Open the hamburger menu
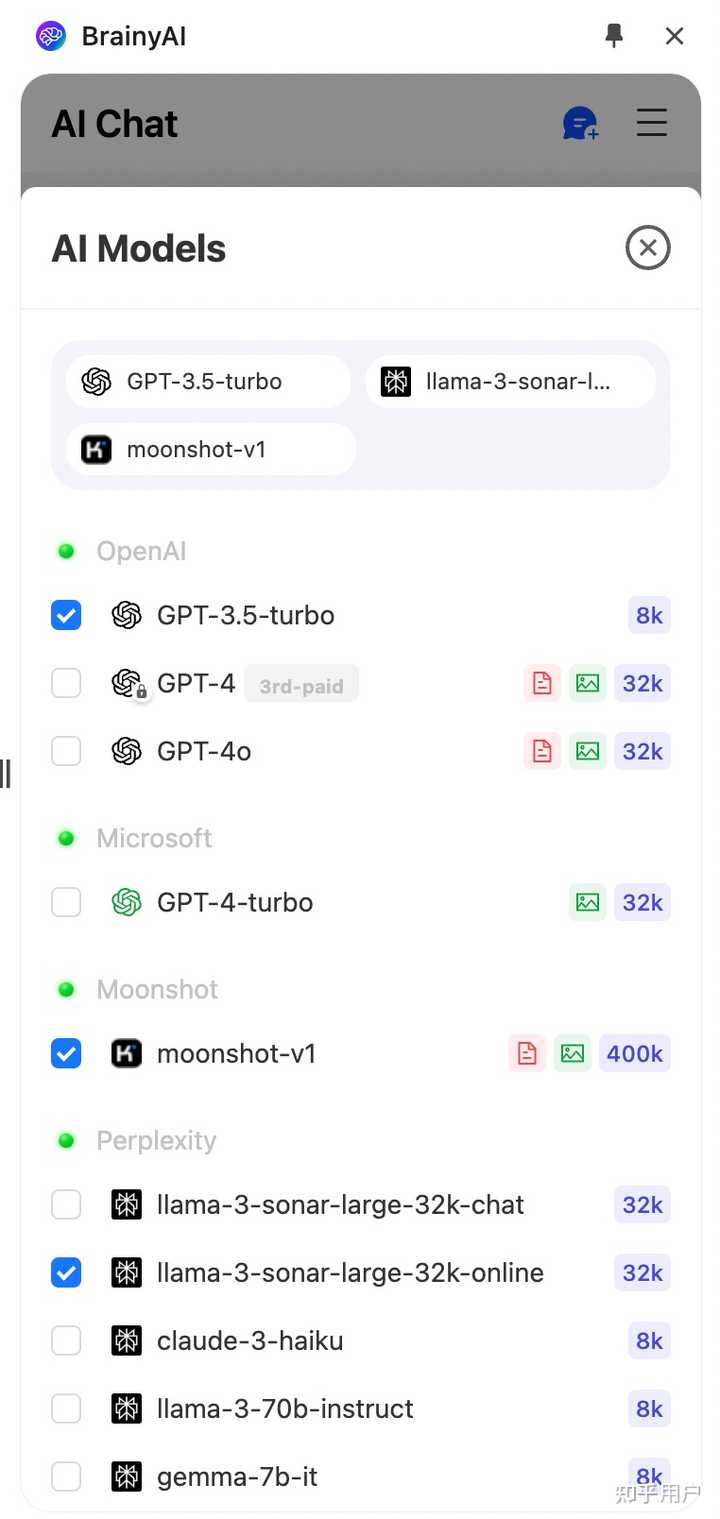The image size is (720, 1519). [652, 123]
